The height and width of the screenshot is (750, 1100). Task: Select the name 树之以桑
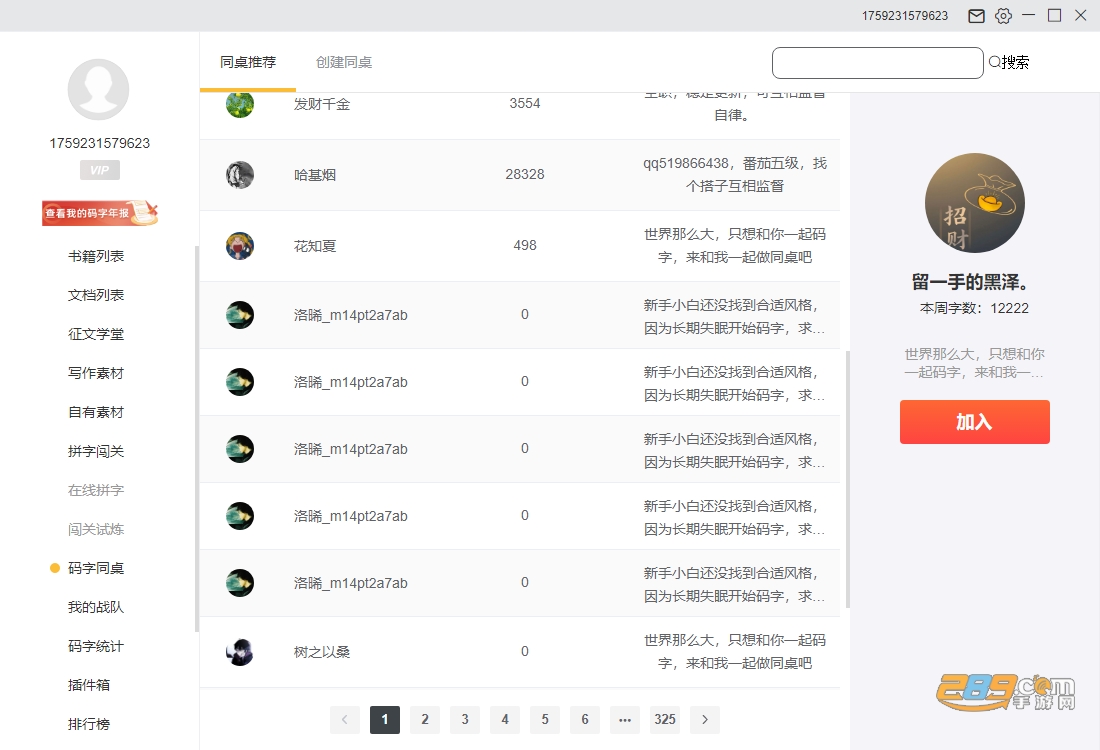pyautogui.click(x=321, y=652)
